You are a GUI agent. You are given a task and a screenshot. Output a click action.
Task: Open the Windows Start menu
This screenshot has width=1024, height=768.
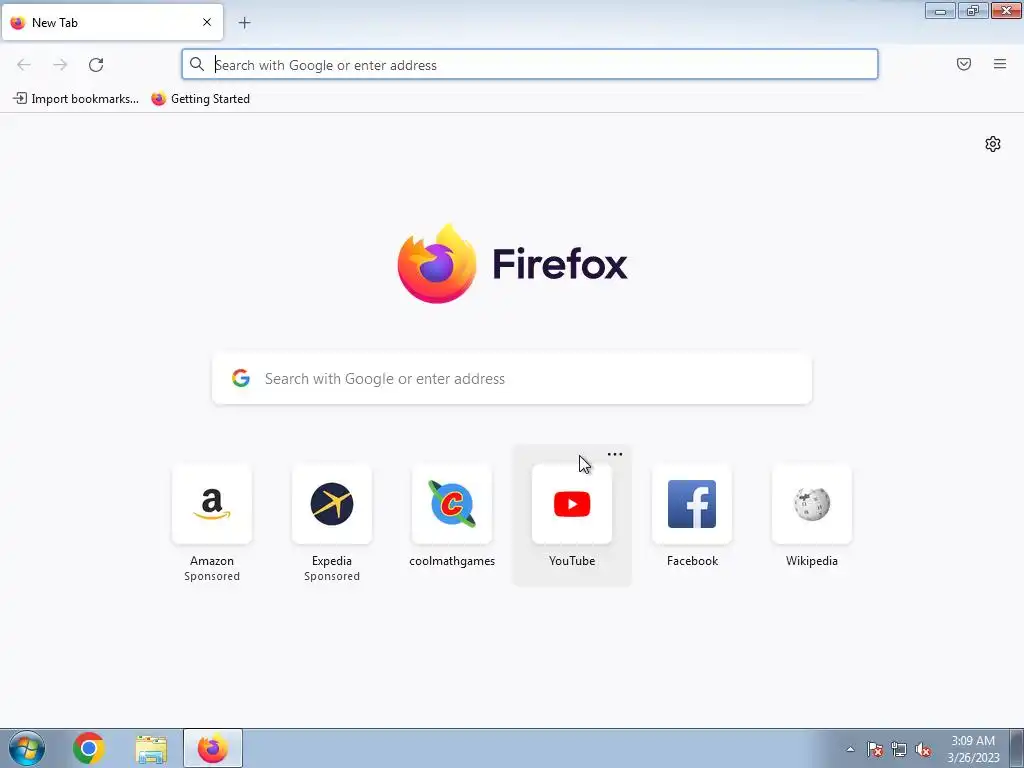27,748
